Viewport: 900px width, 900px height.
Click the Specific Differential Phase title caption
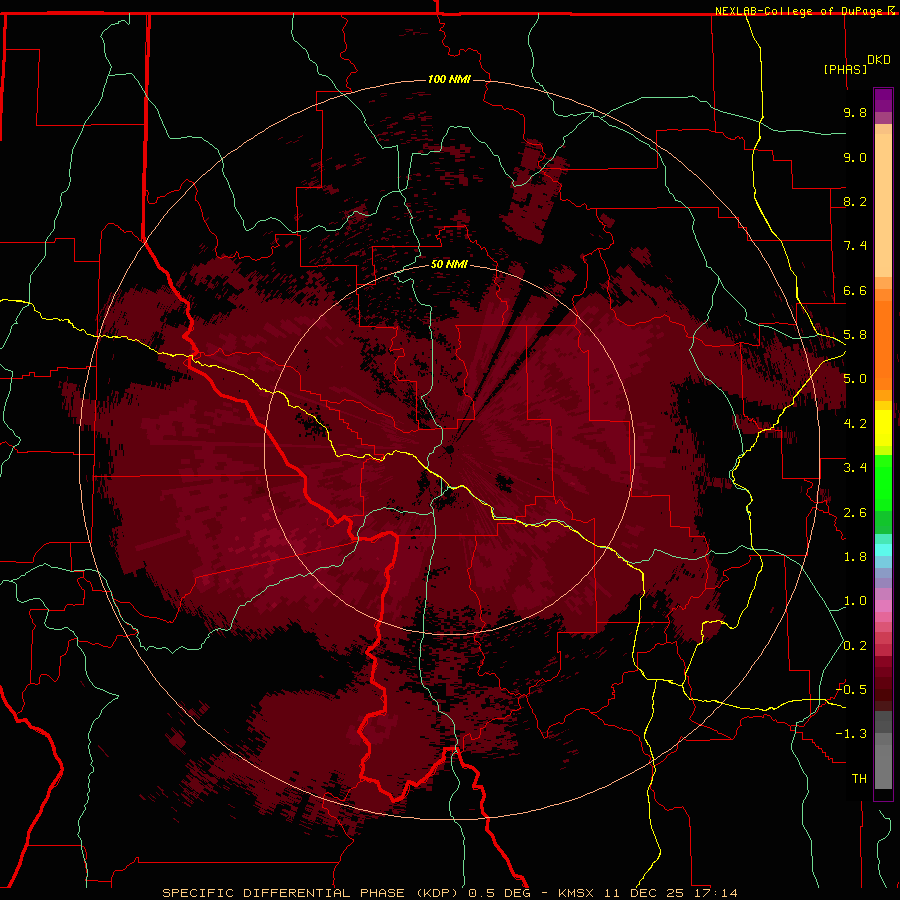(313, 893)
